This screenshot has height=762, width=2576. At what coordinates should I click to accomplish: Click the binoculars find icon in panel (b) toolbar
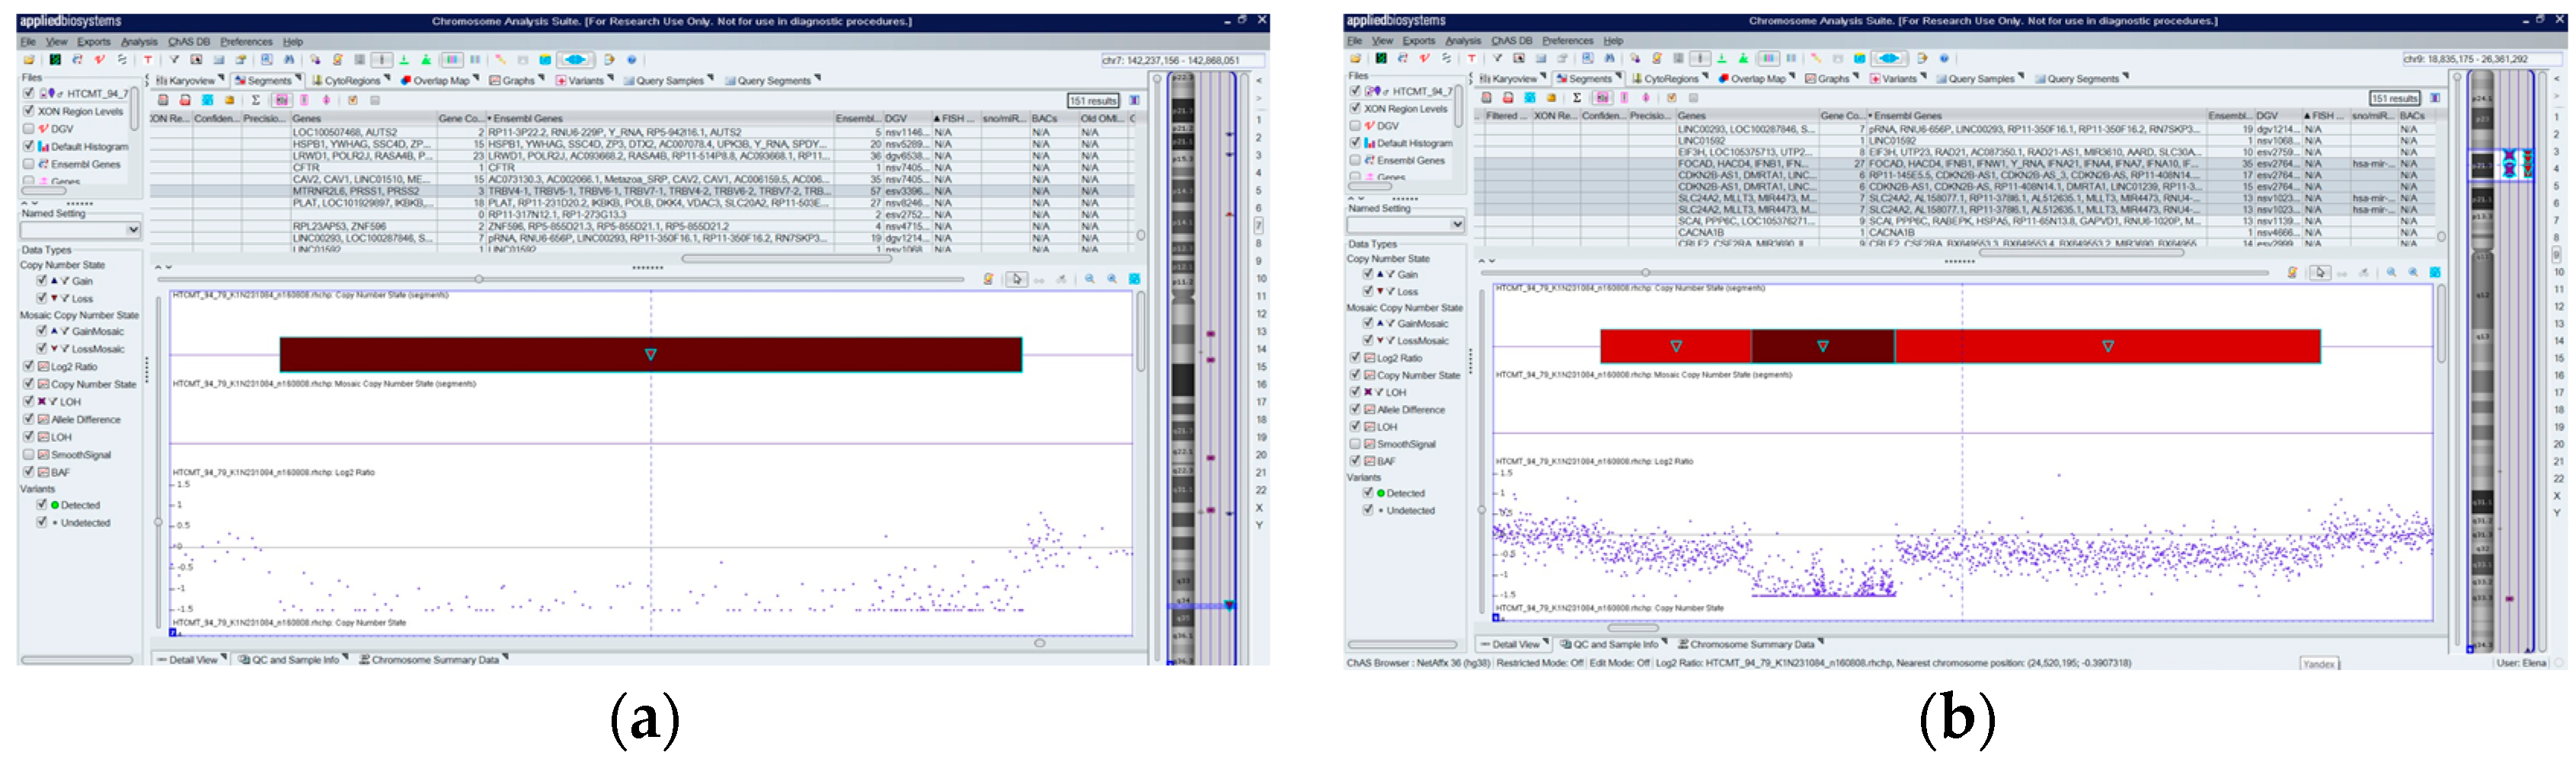coord(1609,58)
